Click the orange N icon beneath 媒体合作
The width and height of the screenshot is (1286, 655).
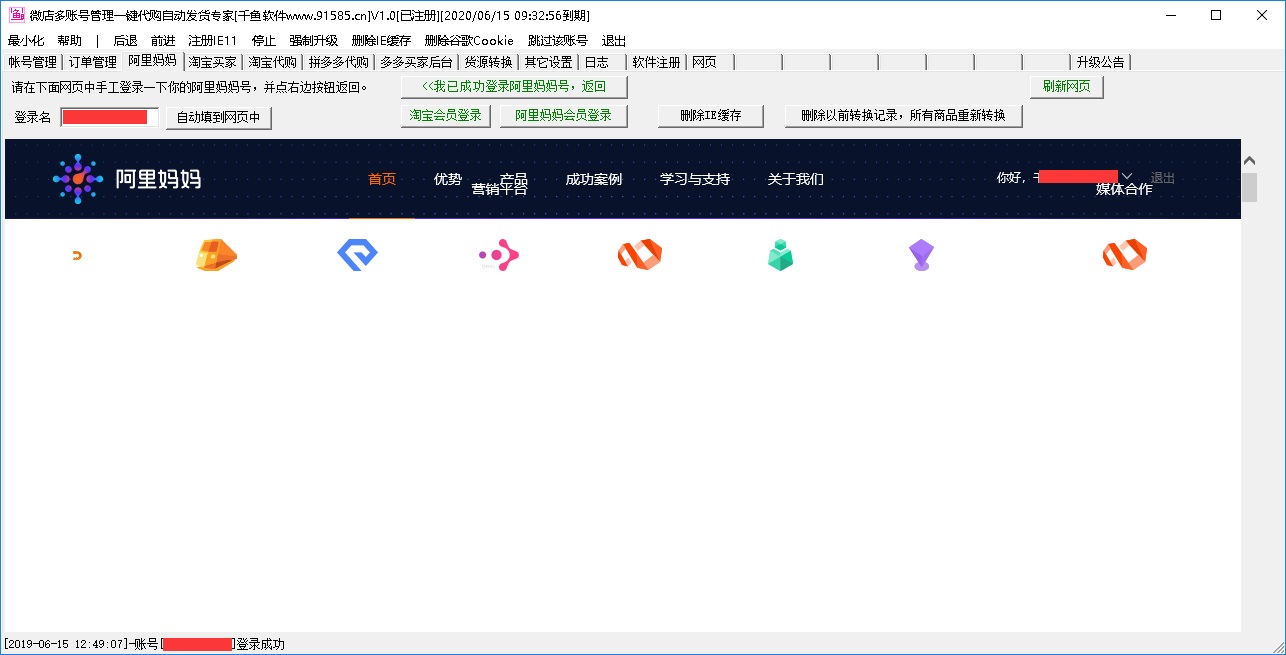tap(1124, 256)
